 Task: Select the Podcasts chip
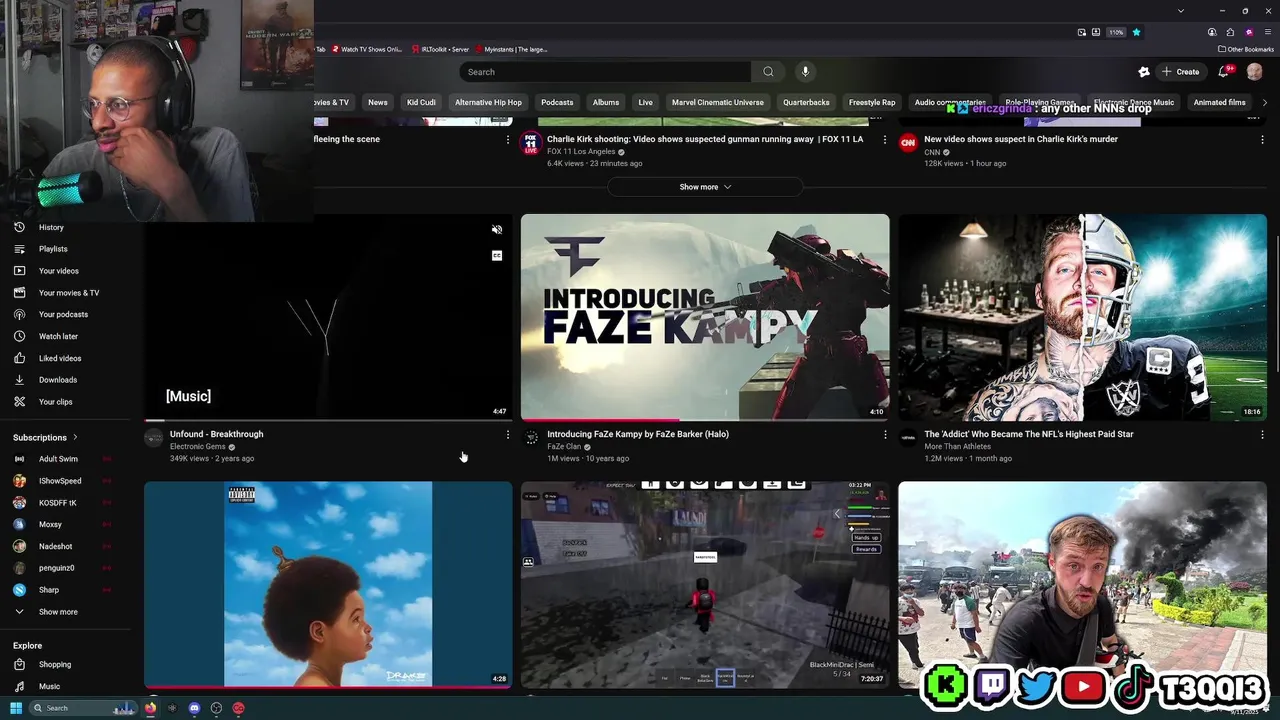(x=557, y=102)
